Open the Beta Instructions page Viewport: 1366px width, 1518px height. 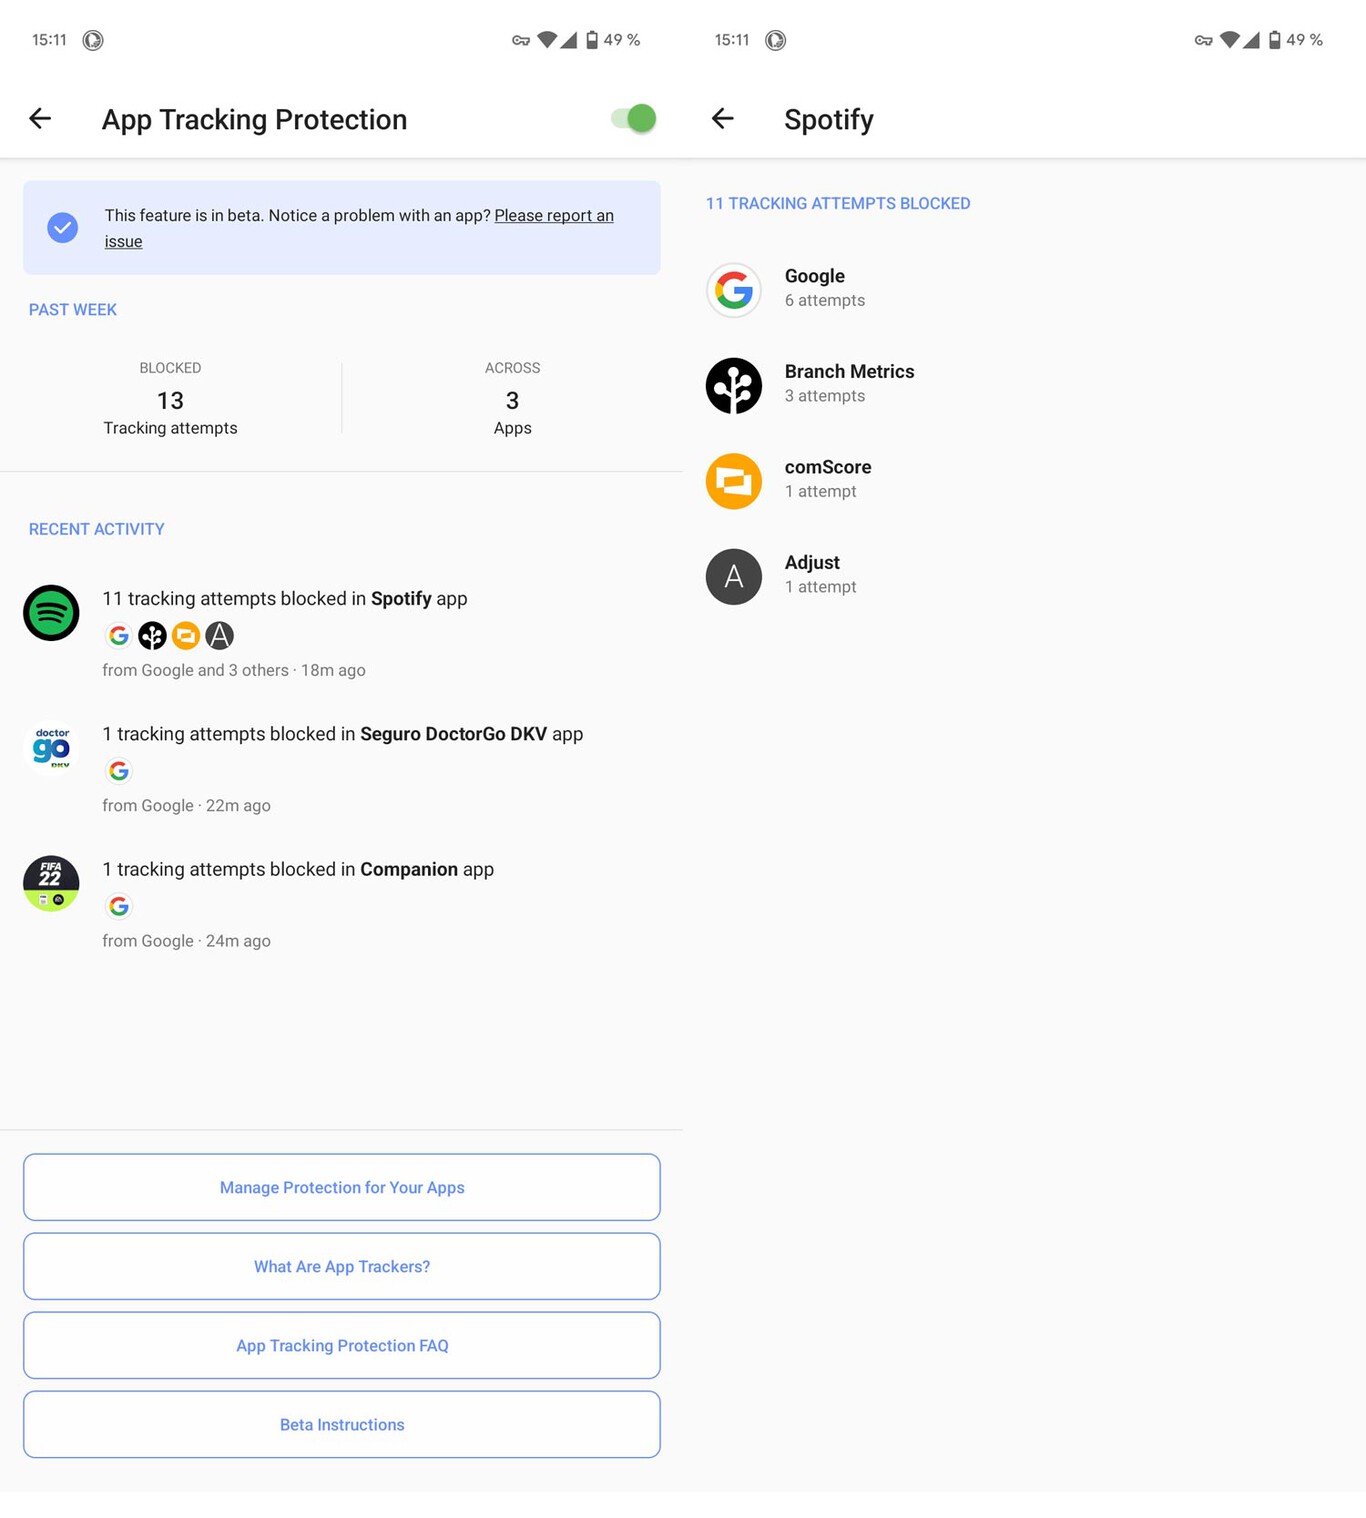(x=342, y=1424)
